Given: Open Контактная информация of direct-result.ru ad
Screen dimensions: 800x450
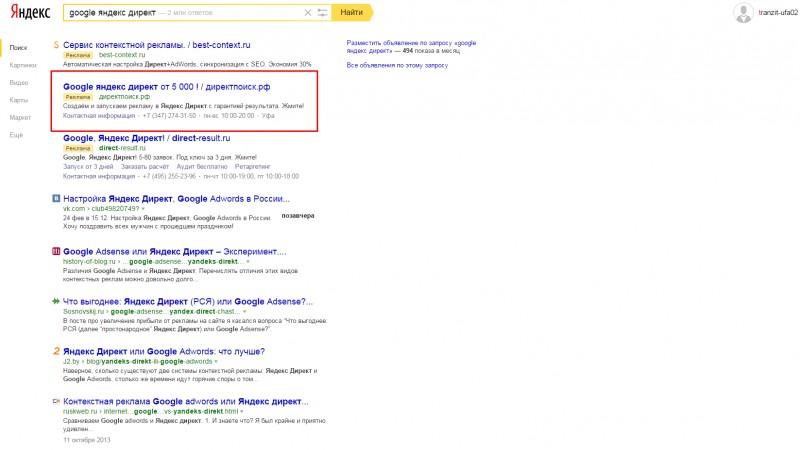Looking at the screenshot, I should click(99, 176).
